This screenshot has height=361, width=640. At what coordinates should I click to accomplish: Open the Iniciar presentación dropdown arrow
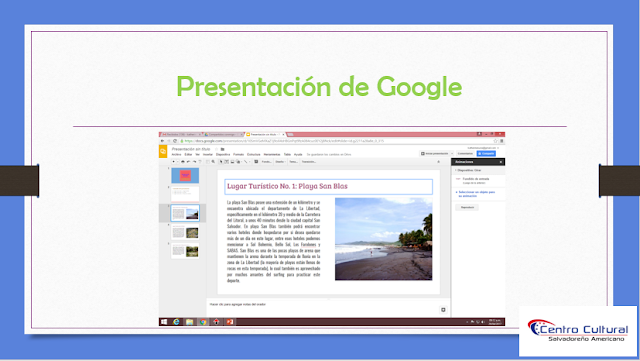[452, 154]
